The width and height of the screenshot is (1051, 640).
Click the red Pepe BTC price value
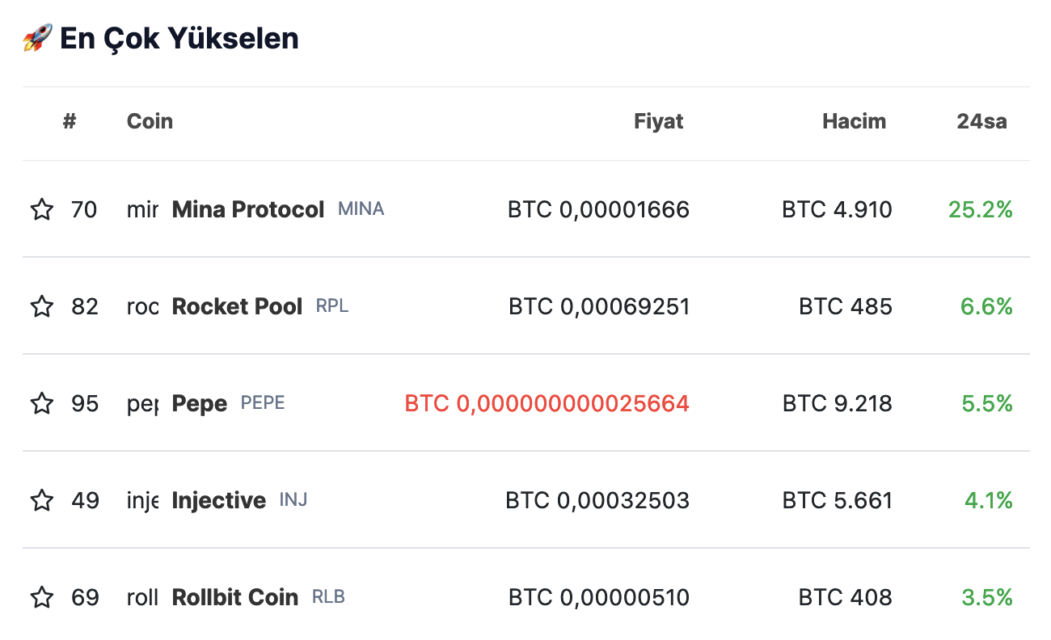pos(547,403)
